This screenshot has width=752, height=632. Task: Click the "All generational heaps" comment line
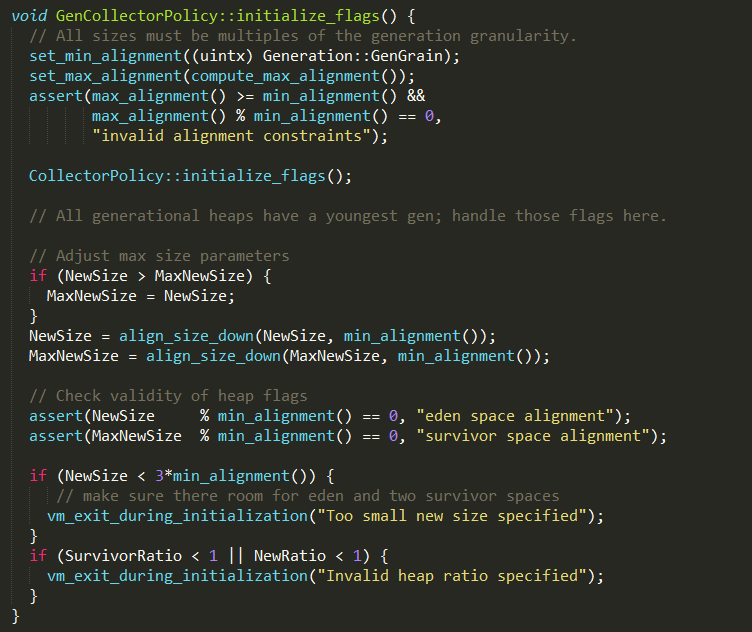347,216
